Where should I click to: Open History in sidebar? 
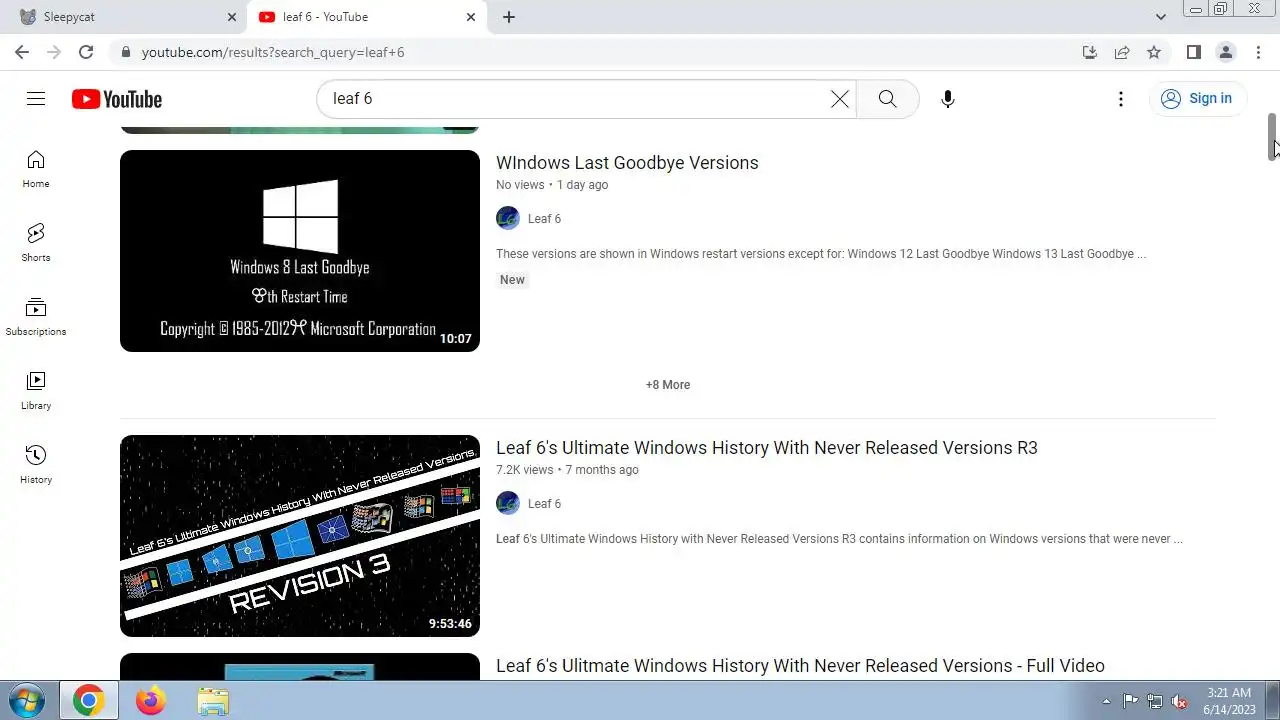tap(36, 465)
